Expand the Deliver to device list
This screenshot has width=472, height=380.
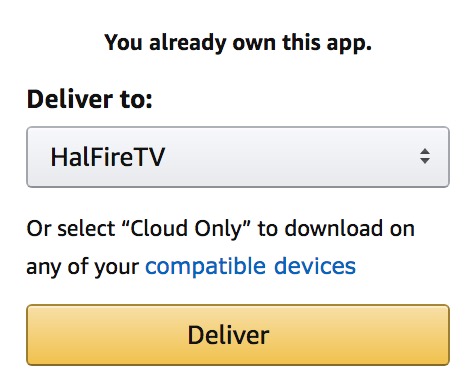pyautogui.click(x=238, y=157)
